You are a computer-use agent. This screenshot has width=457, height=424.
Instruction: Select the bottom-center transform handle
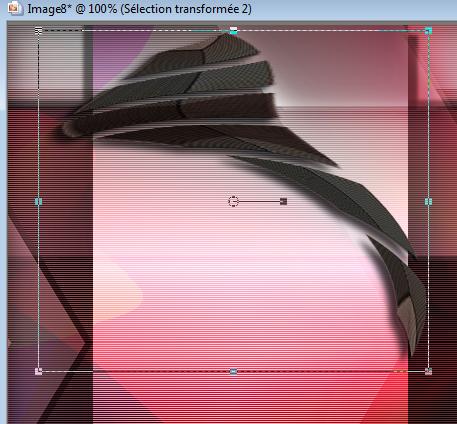234,371
